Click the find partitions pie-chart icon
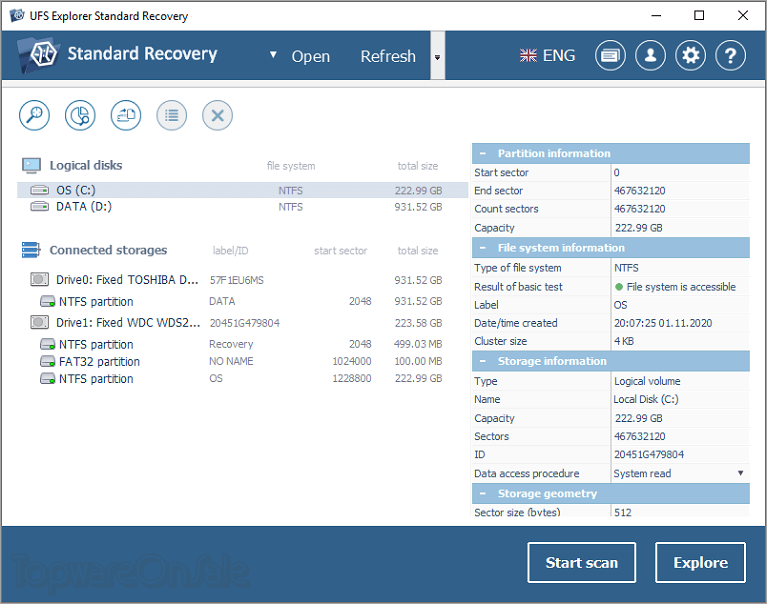 [80, 115]
